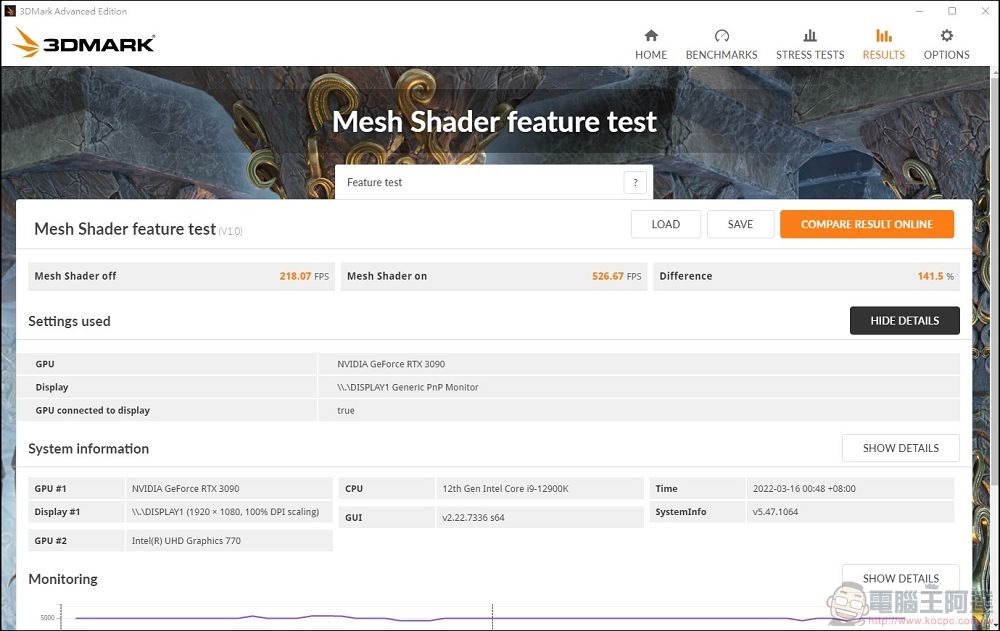
Task: Click the 3DMark title bar app icon
Action: coord(11,11)
